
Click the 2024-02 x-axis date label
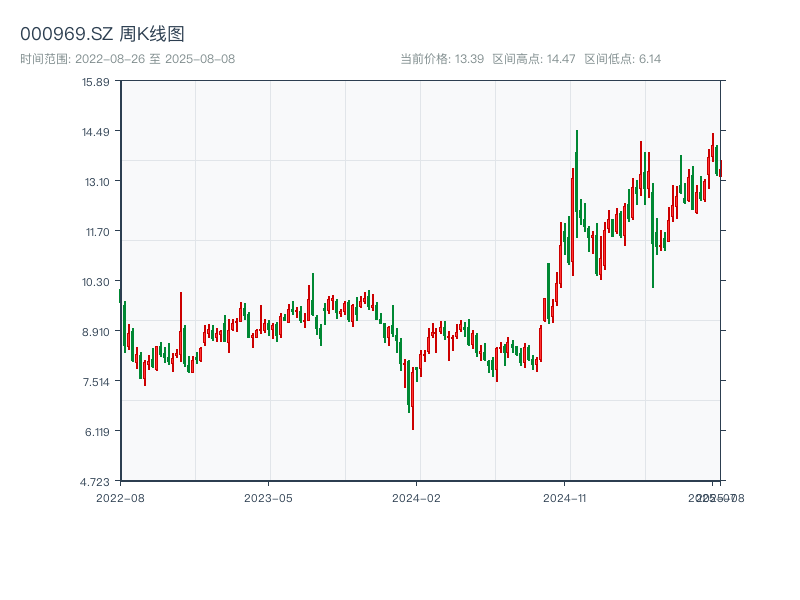pos(416,497)
